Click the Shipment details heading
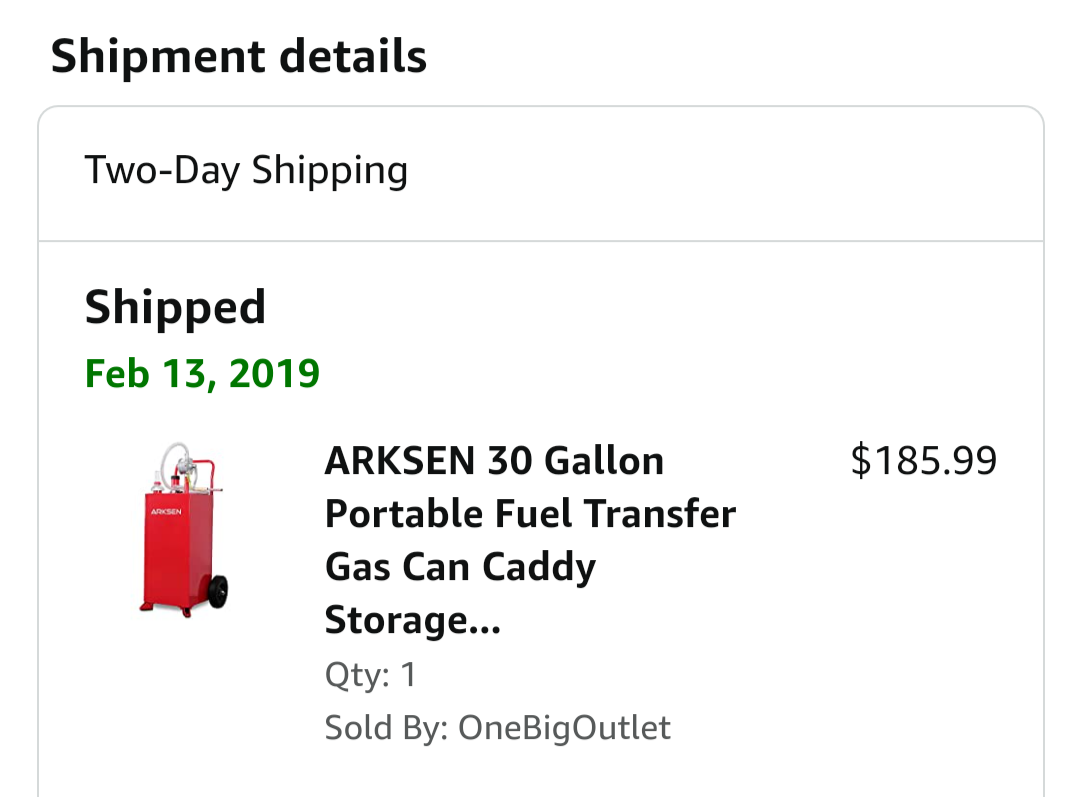Screen dimensions: 1080x797 [239, 57]
